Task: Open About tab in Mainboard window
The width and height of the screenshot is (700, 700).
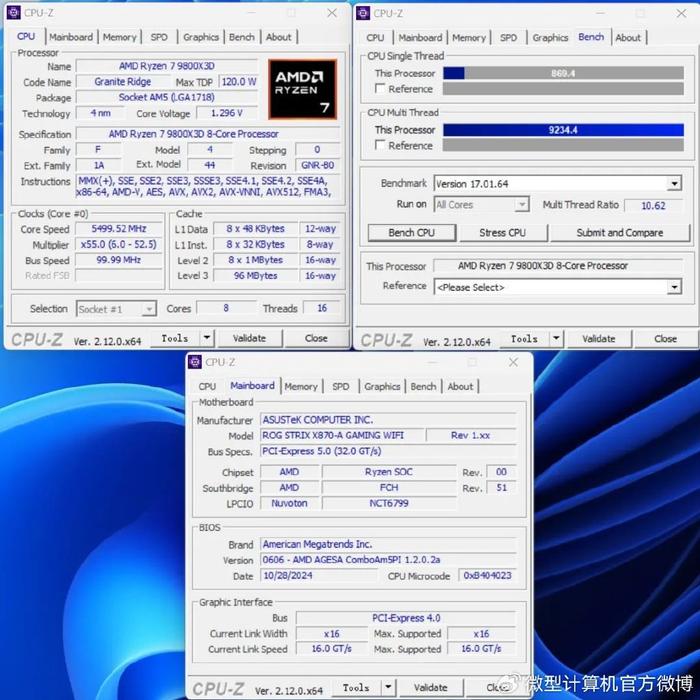Action: pyautogui.click(x=460, y=386)
